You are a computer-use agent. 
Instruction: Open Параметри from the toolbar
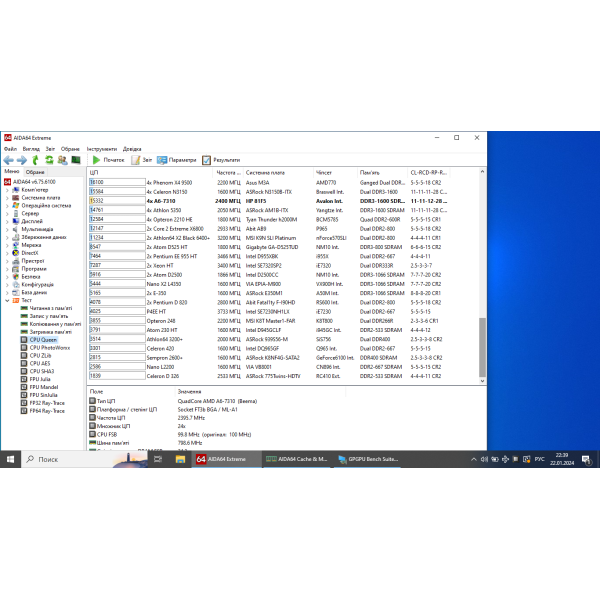176,160
